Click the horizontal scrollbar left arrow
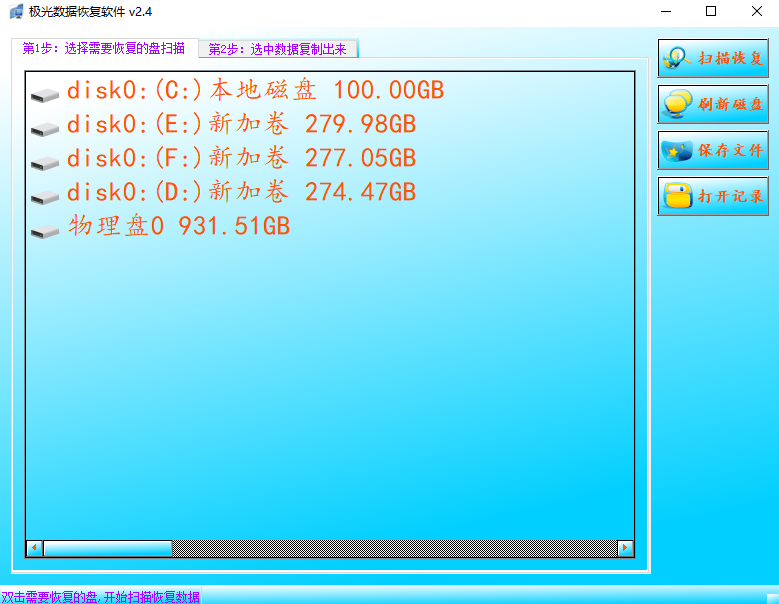 point(34,548)
